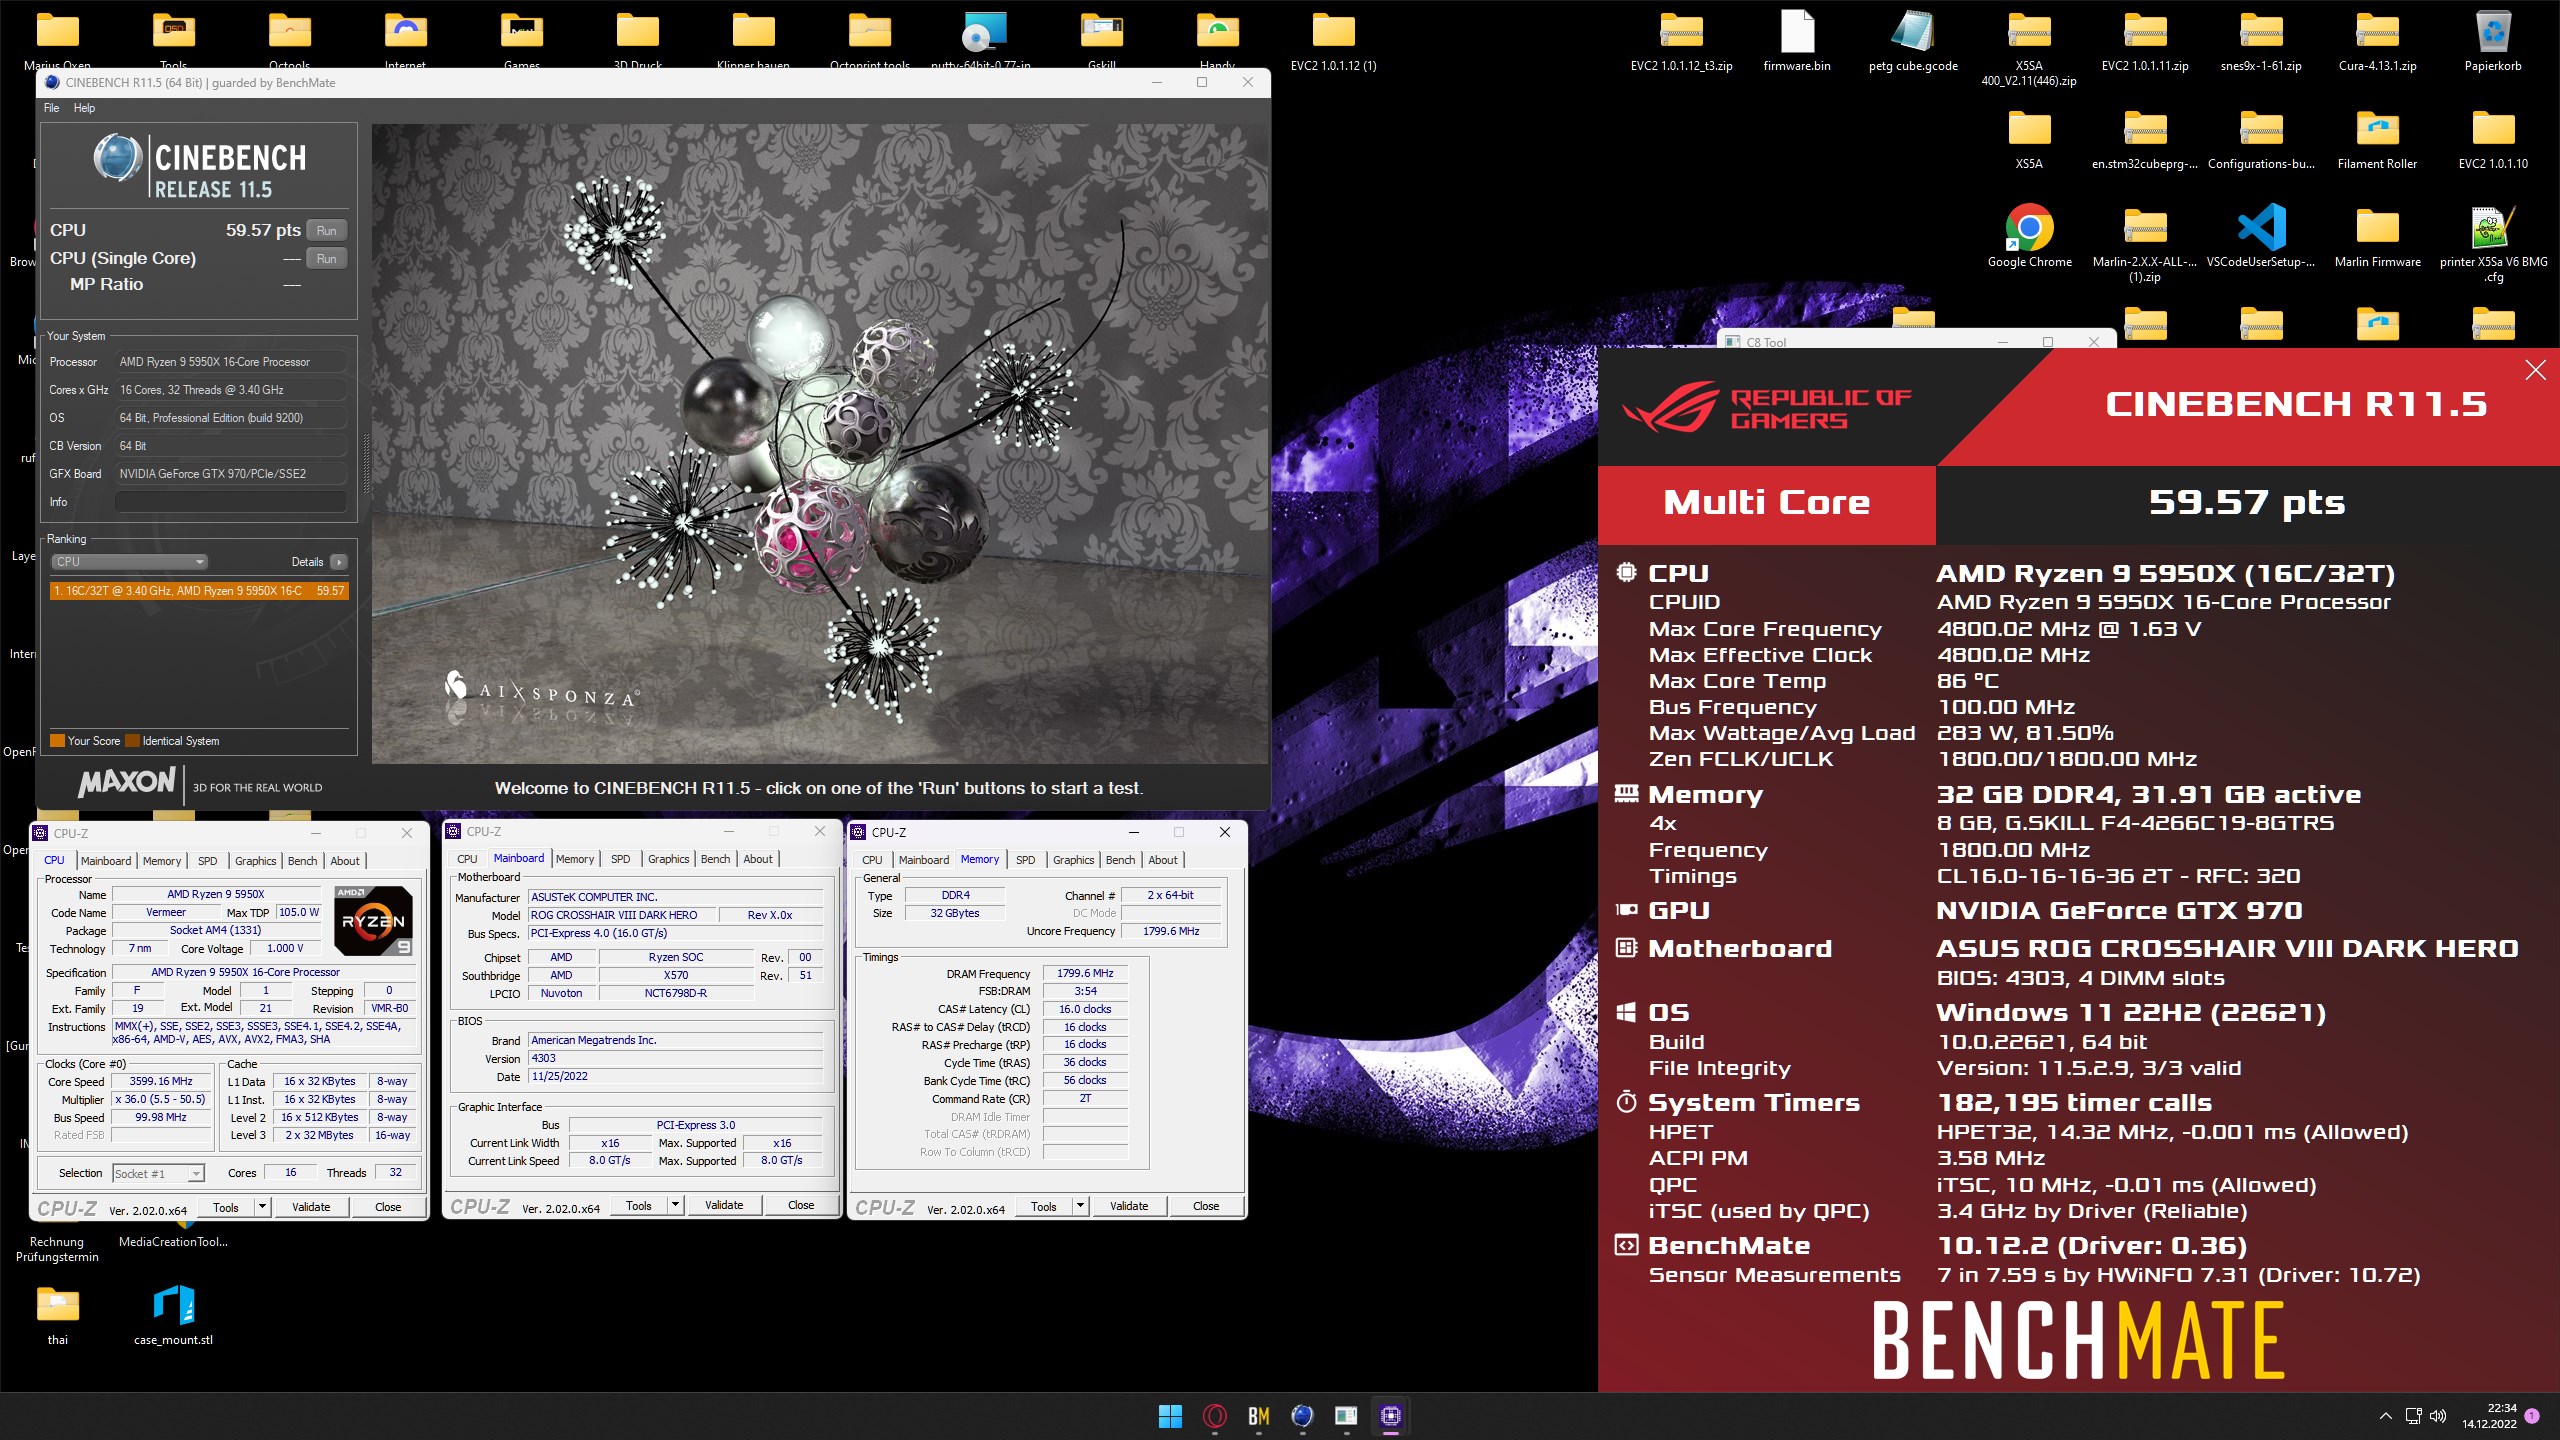The width and height of the screenshot is (2560, 1440).
Task: Click BIOS Version field 4303 in CPU-Z
Action: pos(676,1058)
